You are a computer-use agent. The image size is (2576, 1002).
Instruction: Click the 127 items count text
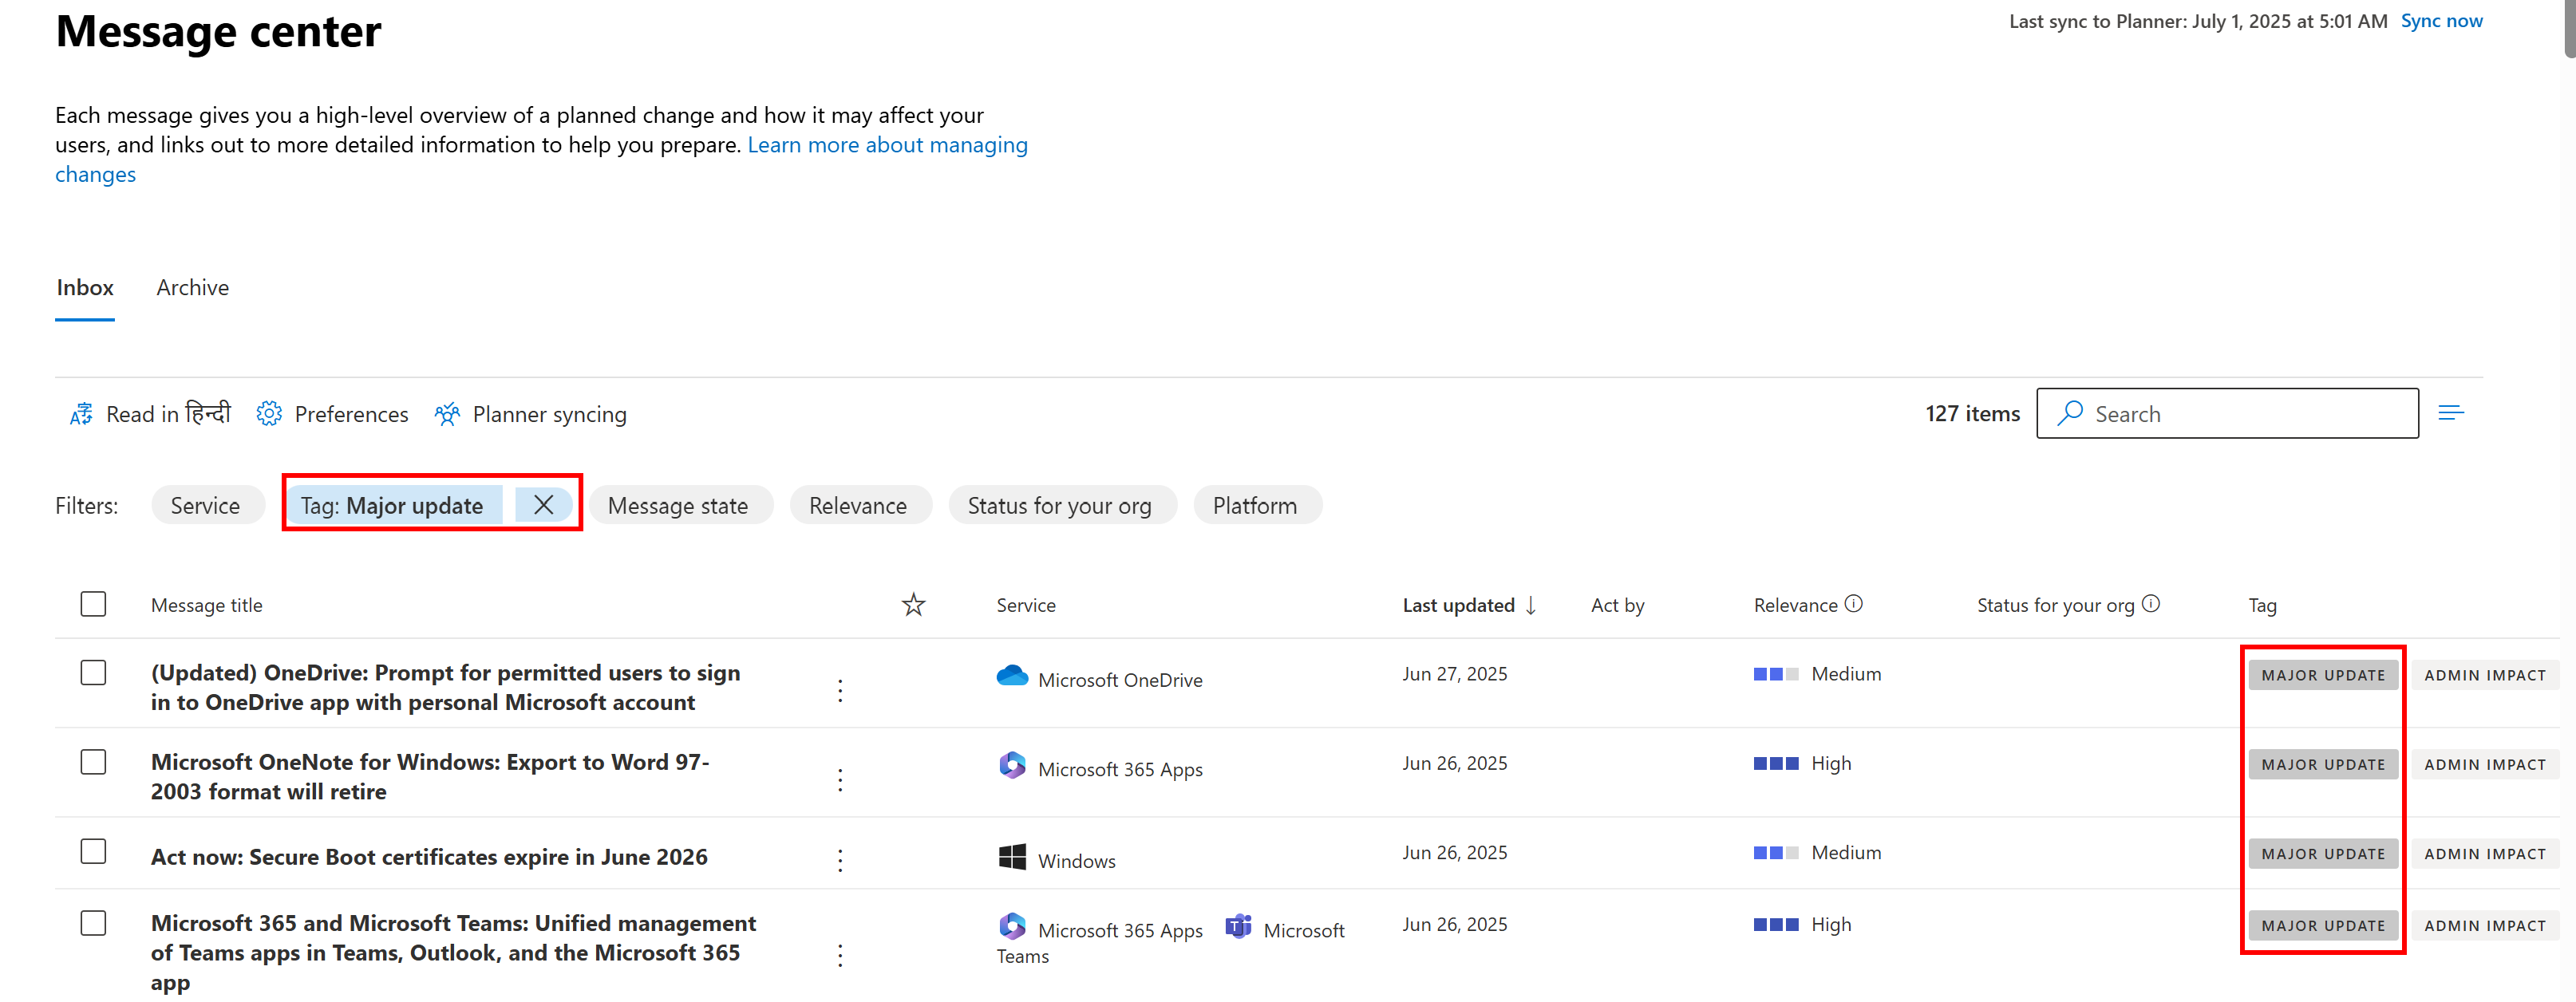point(1972,413)
